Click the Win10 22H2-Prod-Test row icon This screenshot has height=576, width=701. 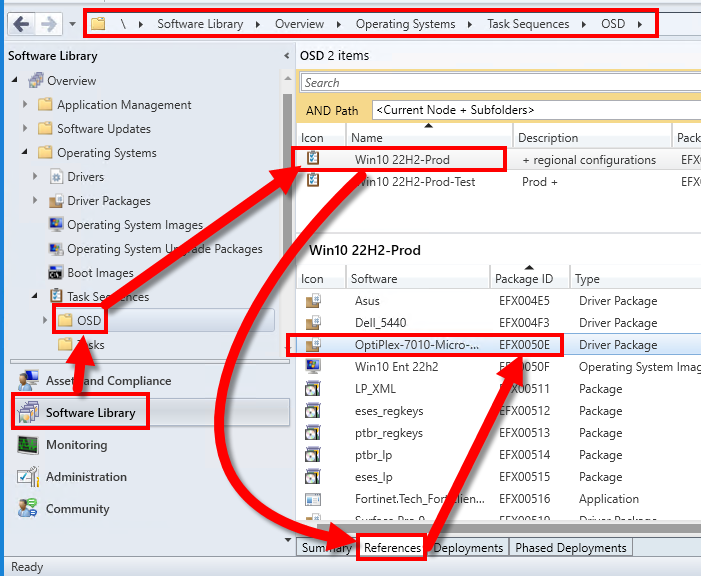(313, 181)
